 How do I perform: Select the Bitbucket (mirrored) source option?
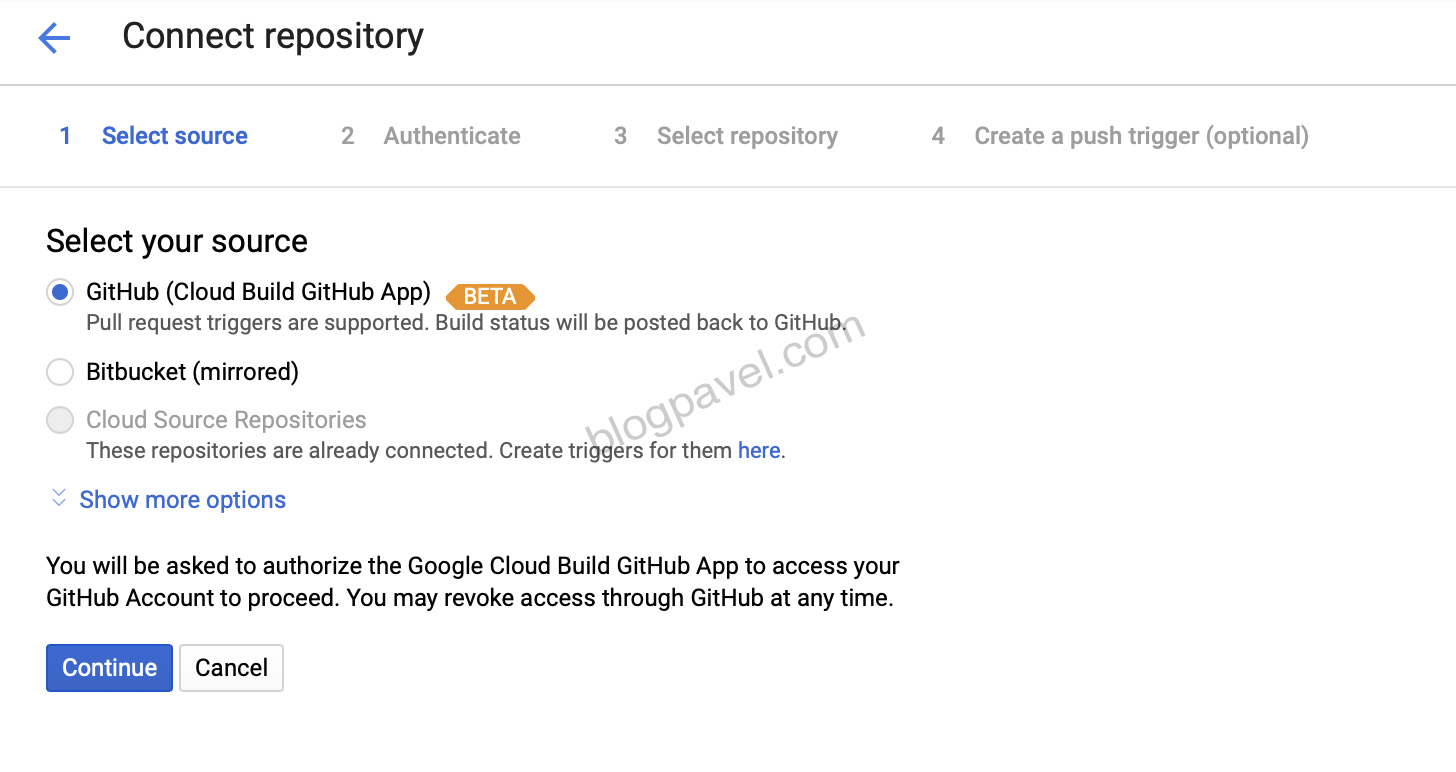(x=59, y=371)
